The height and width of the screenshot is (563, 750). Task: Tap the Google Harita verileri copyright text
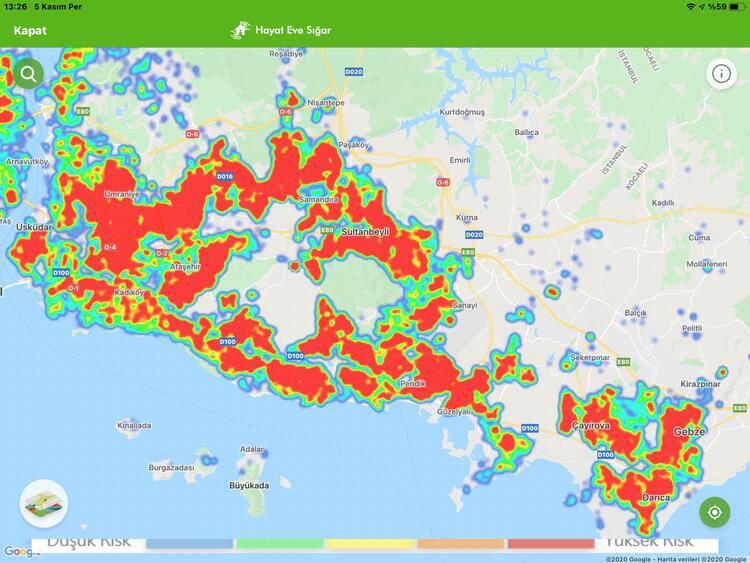[x=675, y=557]
